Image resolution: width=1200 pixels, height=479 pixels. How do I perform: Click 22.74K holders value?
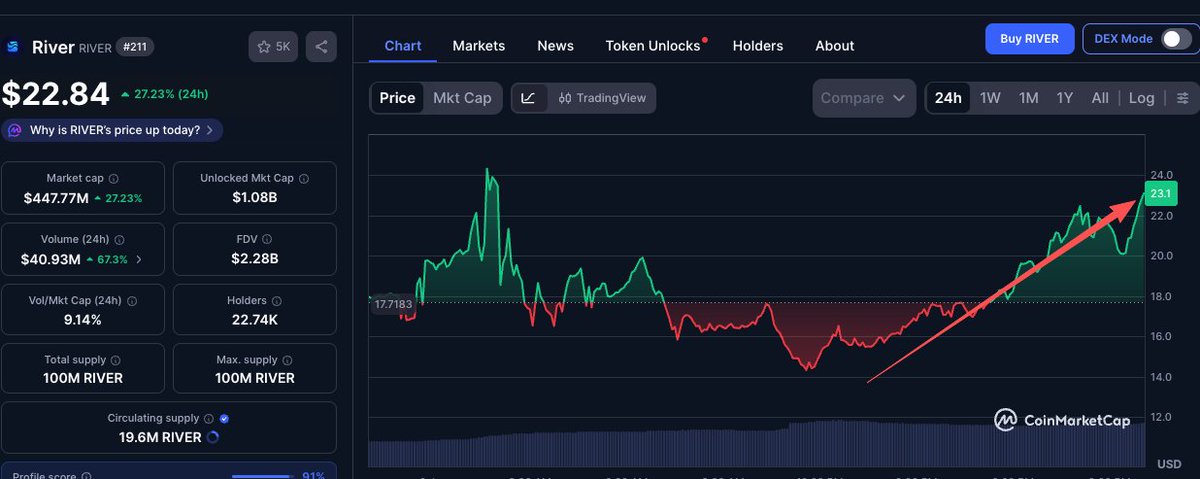(255, 319)
